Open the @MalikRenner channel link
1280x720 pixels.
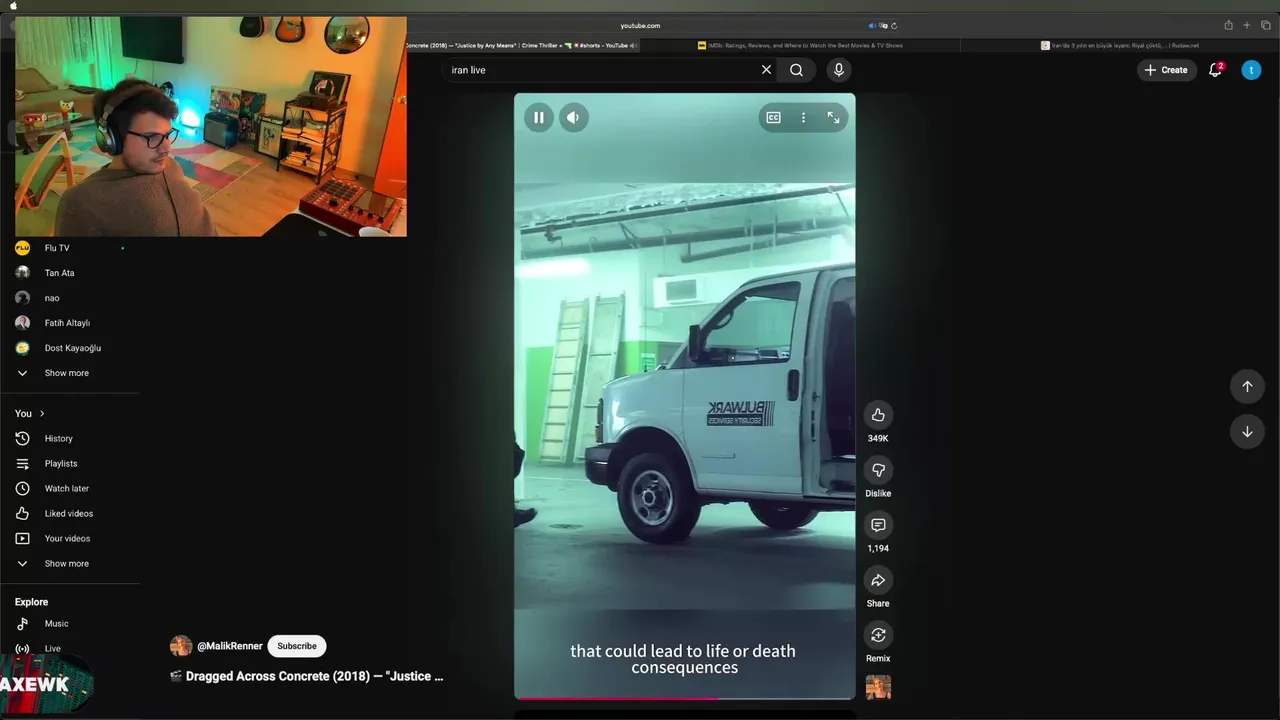tap(230, 646)
